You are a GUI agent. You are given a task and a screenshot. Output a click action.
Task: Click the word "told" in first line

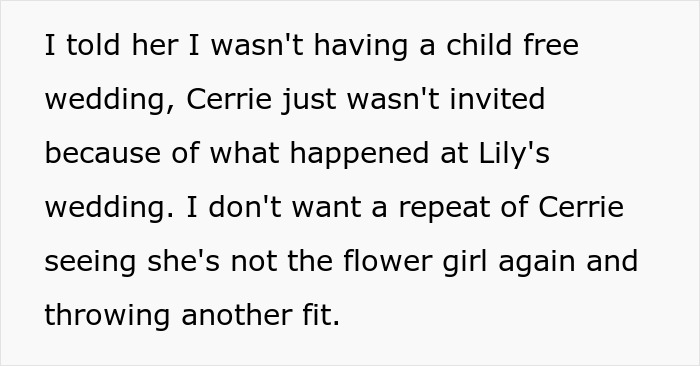[x=93, y=45]
